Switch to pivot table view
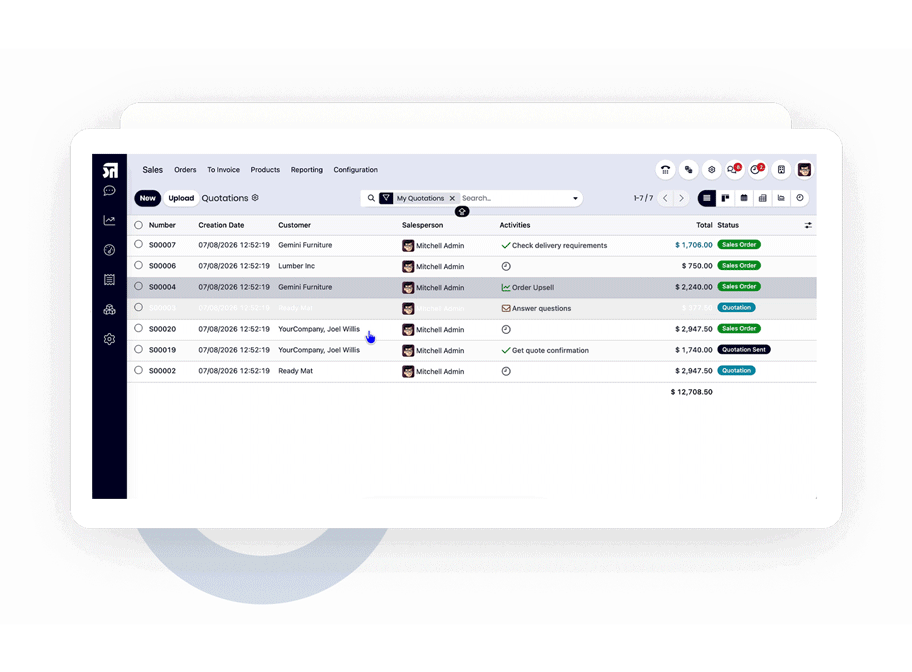This screenshot has width=912, height=672. (x=763, y=198)
